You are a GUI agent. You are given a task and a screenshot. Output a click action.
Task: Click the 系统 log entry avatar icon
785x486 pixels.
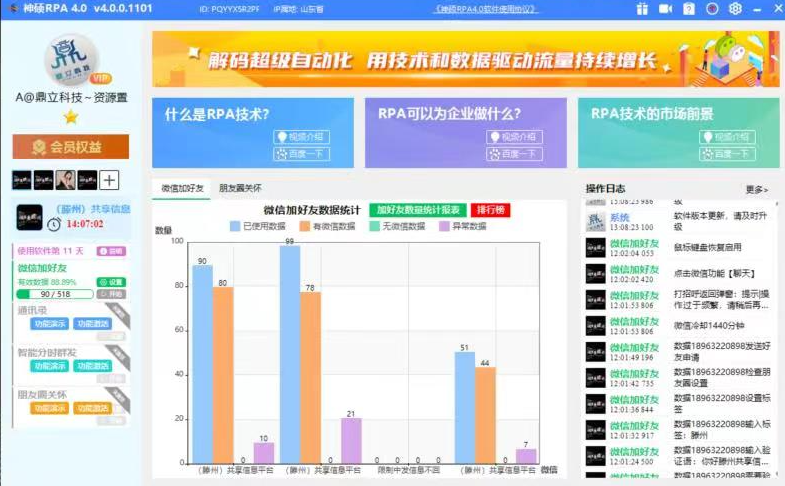[x=595, y=222]
